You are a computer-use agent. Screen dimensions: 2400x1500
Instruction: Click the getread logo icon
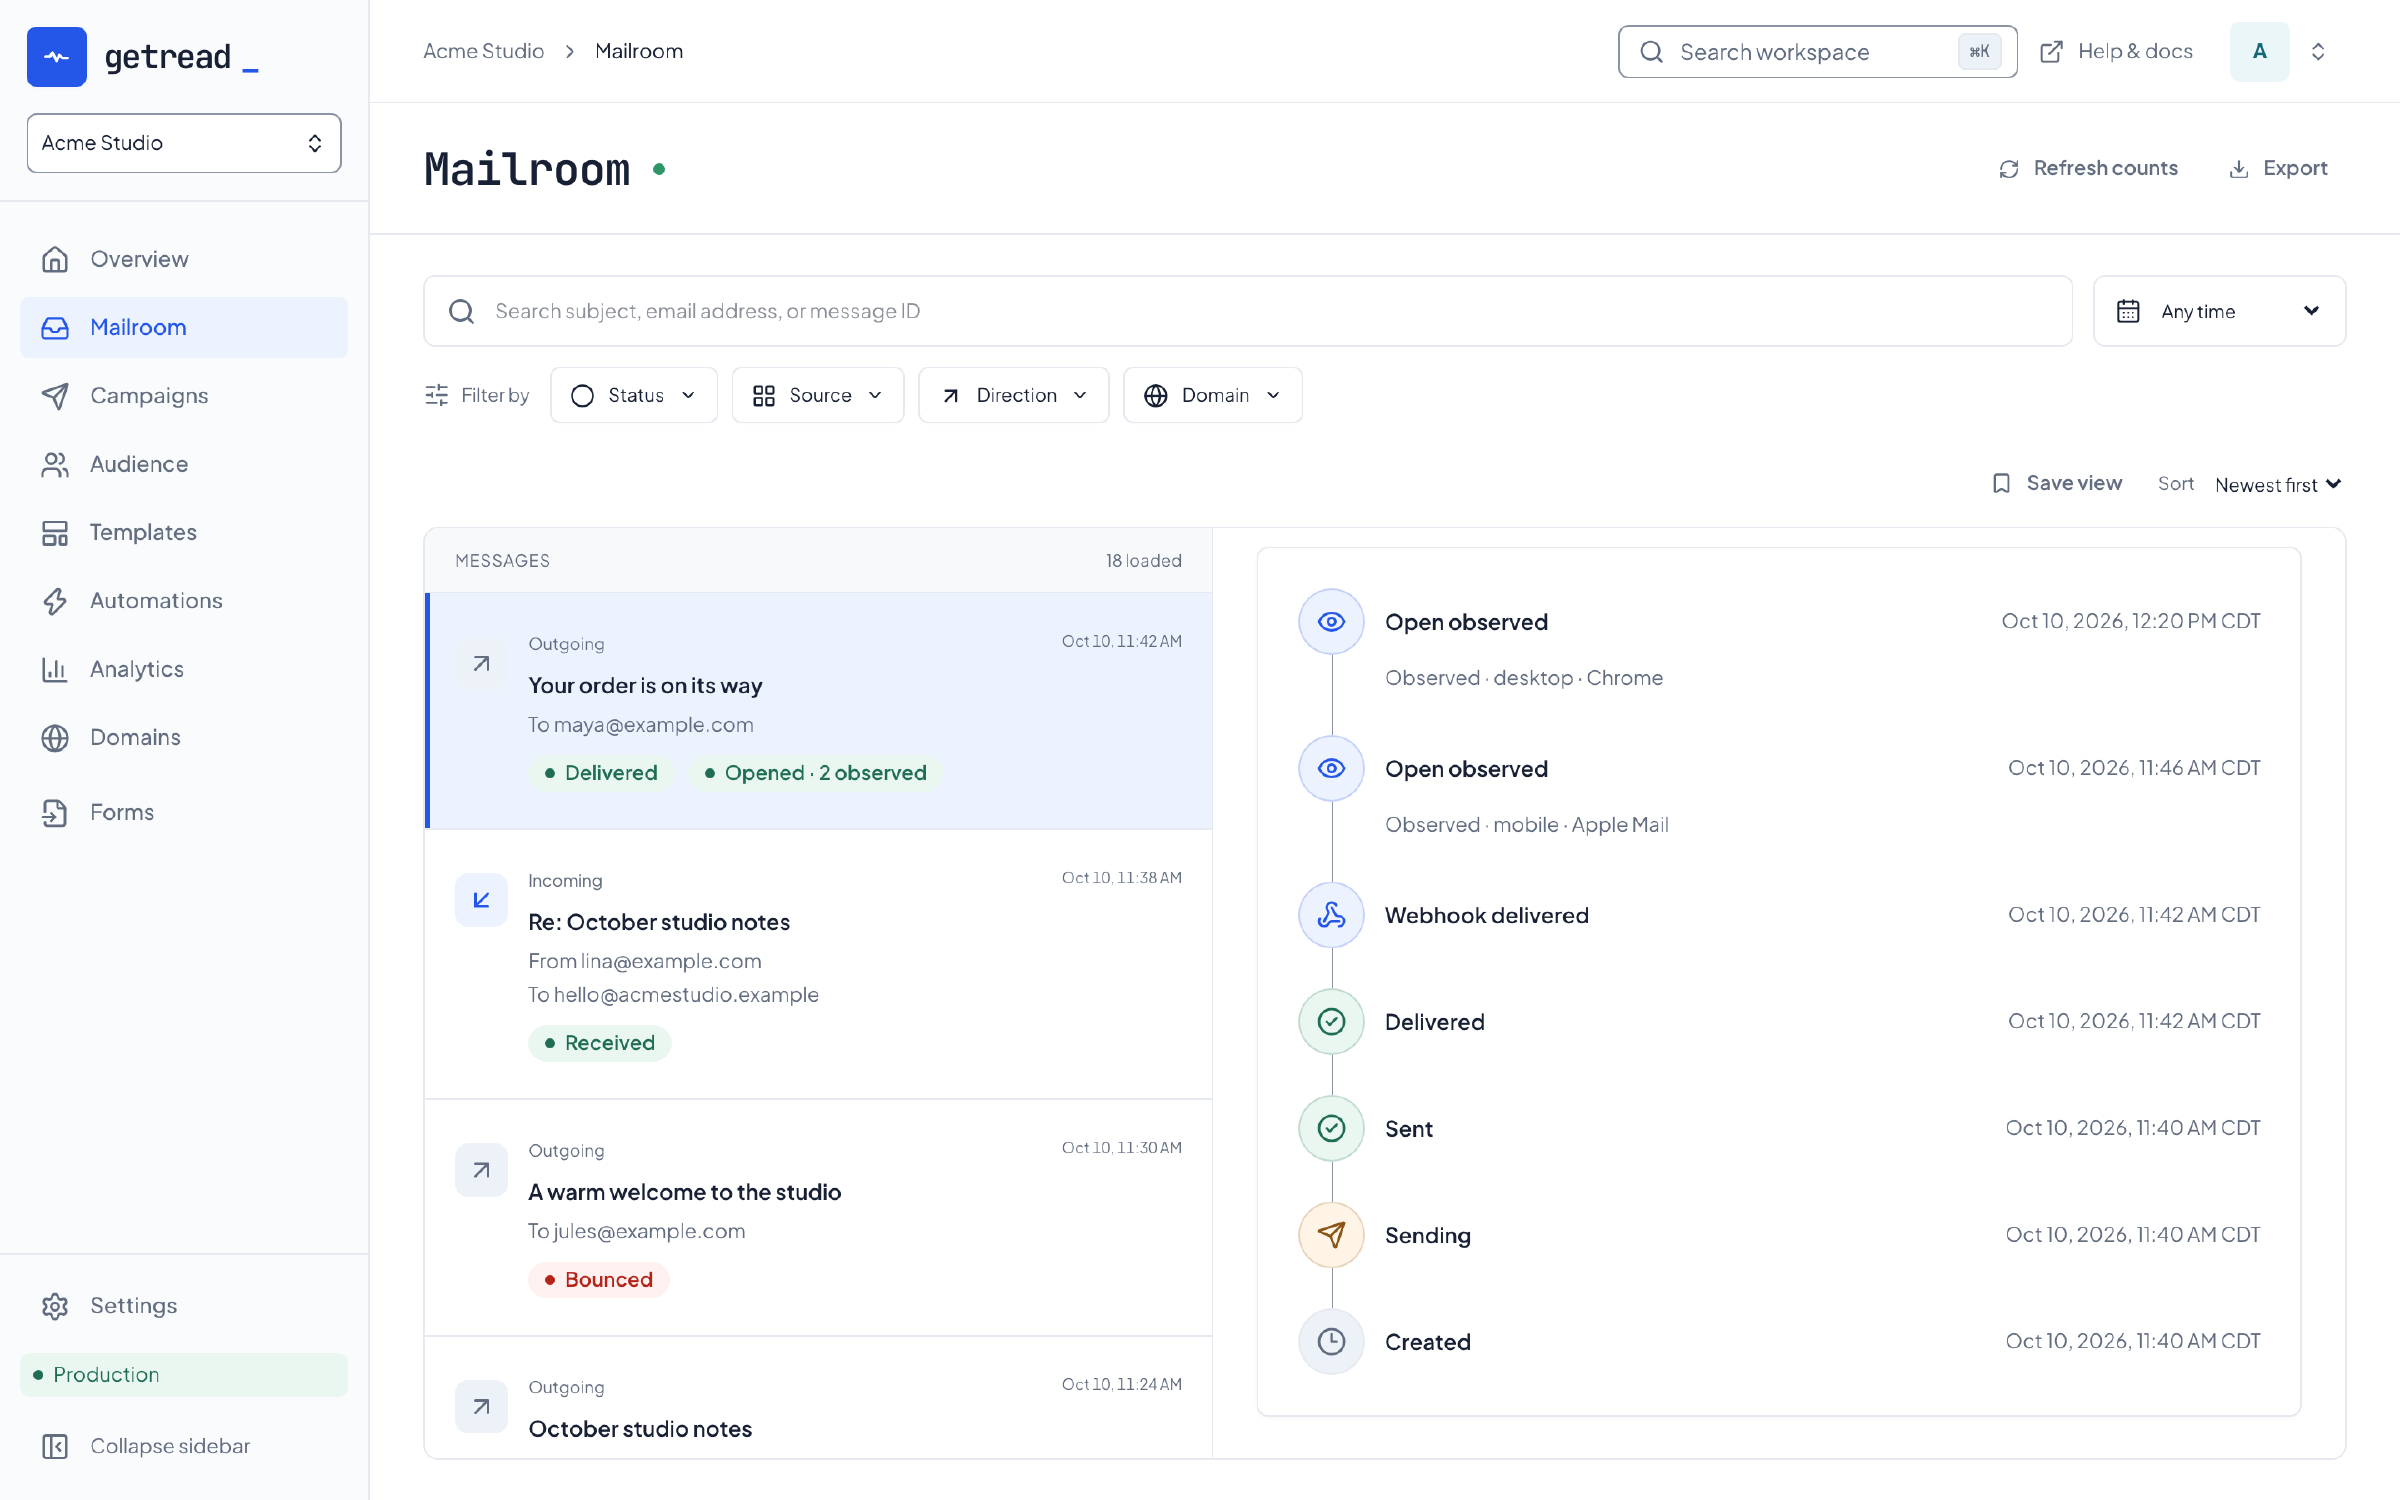57,57
